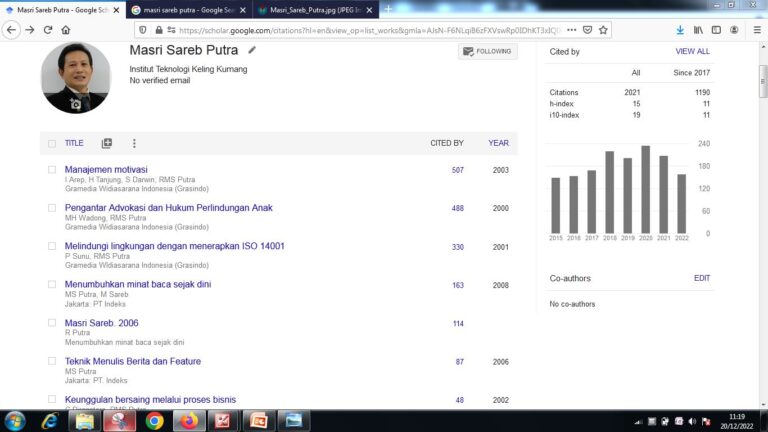Open Google Chrome from taskbar
Viewport: 768px width, 432px height.
click(x=154, y=421)
